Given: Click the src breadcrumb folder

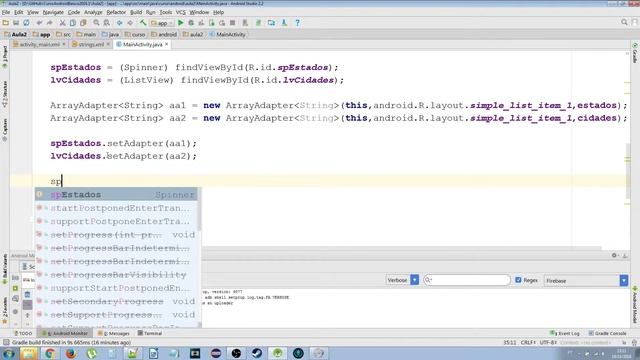Looking at the screenshot, I should click(63, 34).
